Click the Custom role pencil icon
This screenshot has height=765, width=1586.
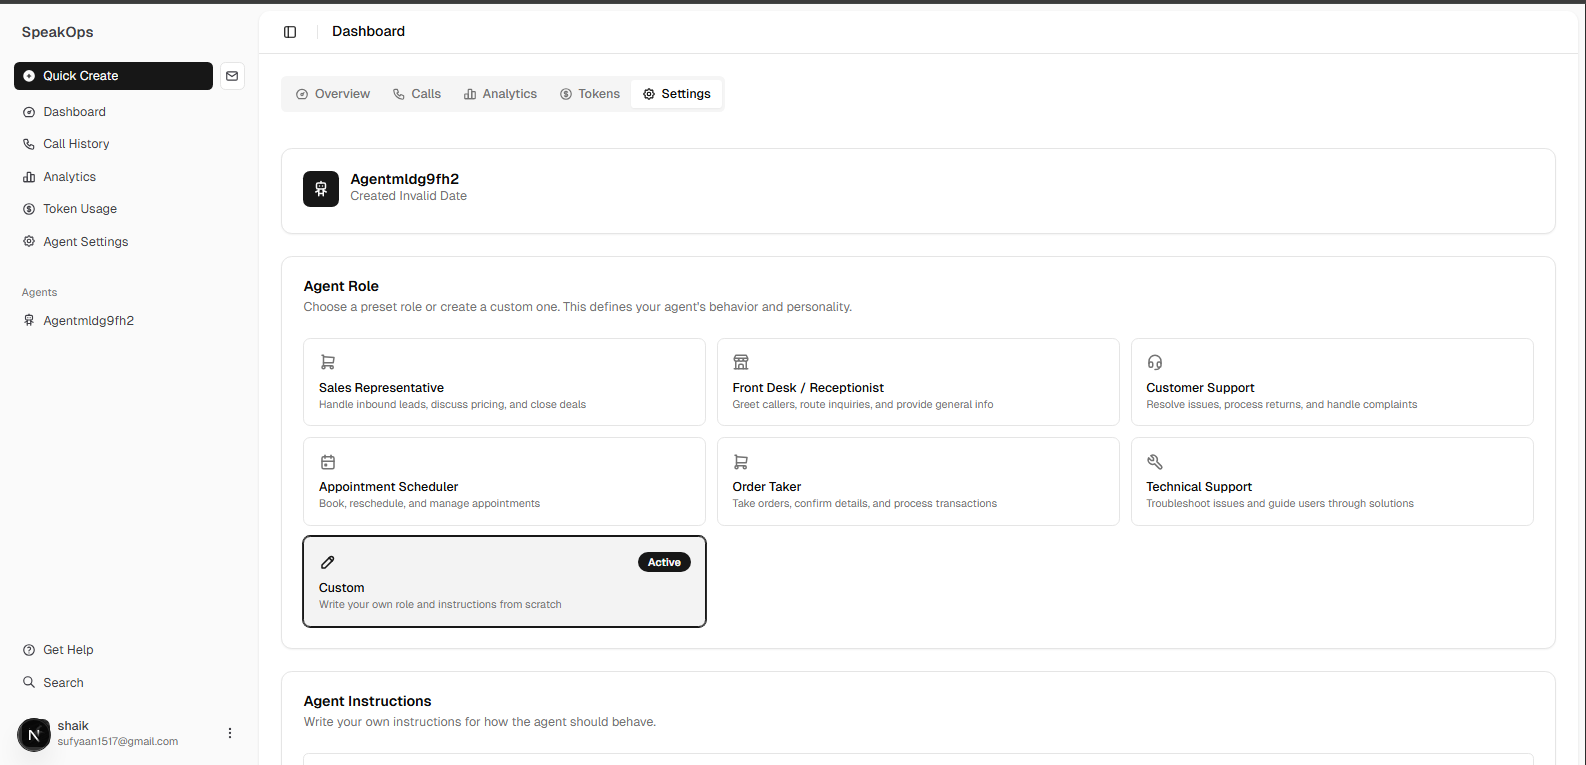(x=328, y=562)
